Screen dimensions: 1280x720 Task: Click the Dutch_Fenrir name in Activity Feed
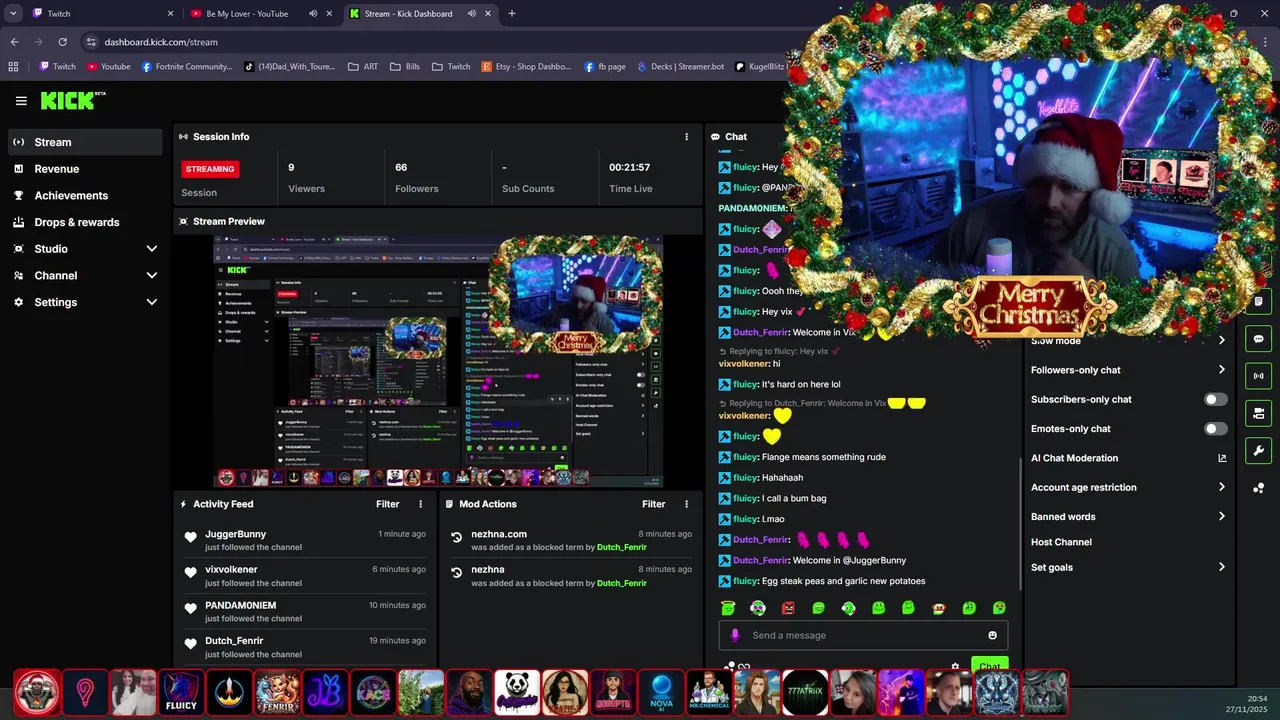[234, 641]
